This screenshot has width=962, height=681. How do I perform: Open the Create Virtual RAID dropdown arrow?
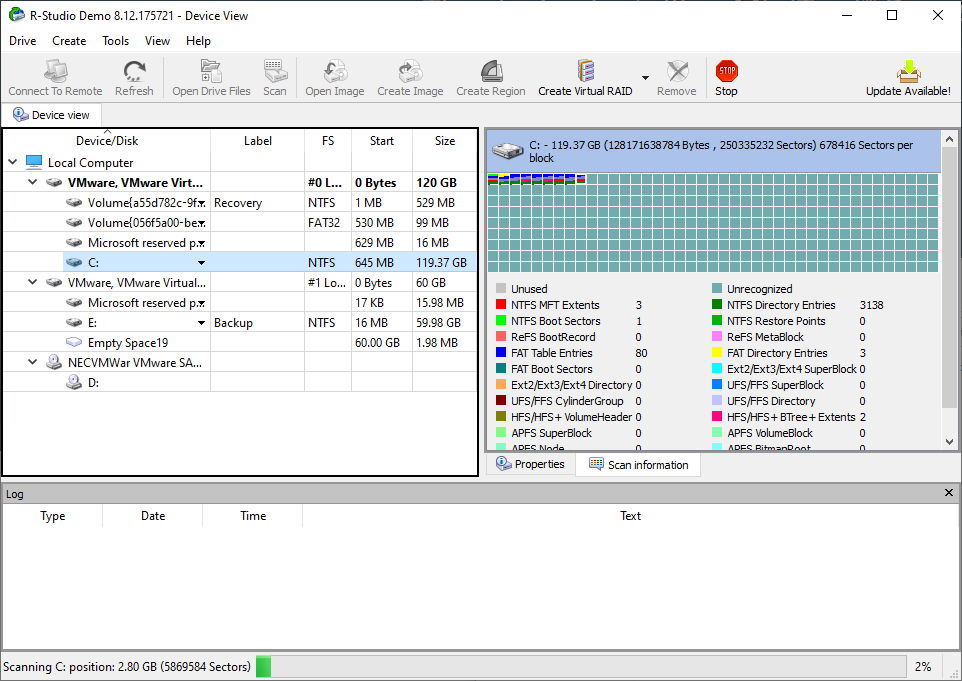coord(645,78)
